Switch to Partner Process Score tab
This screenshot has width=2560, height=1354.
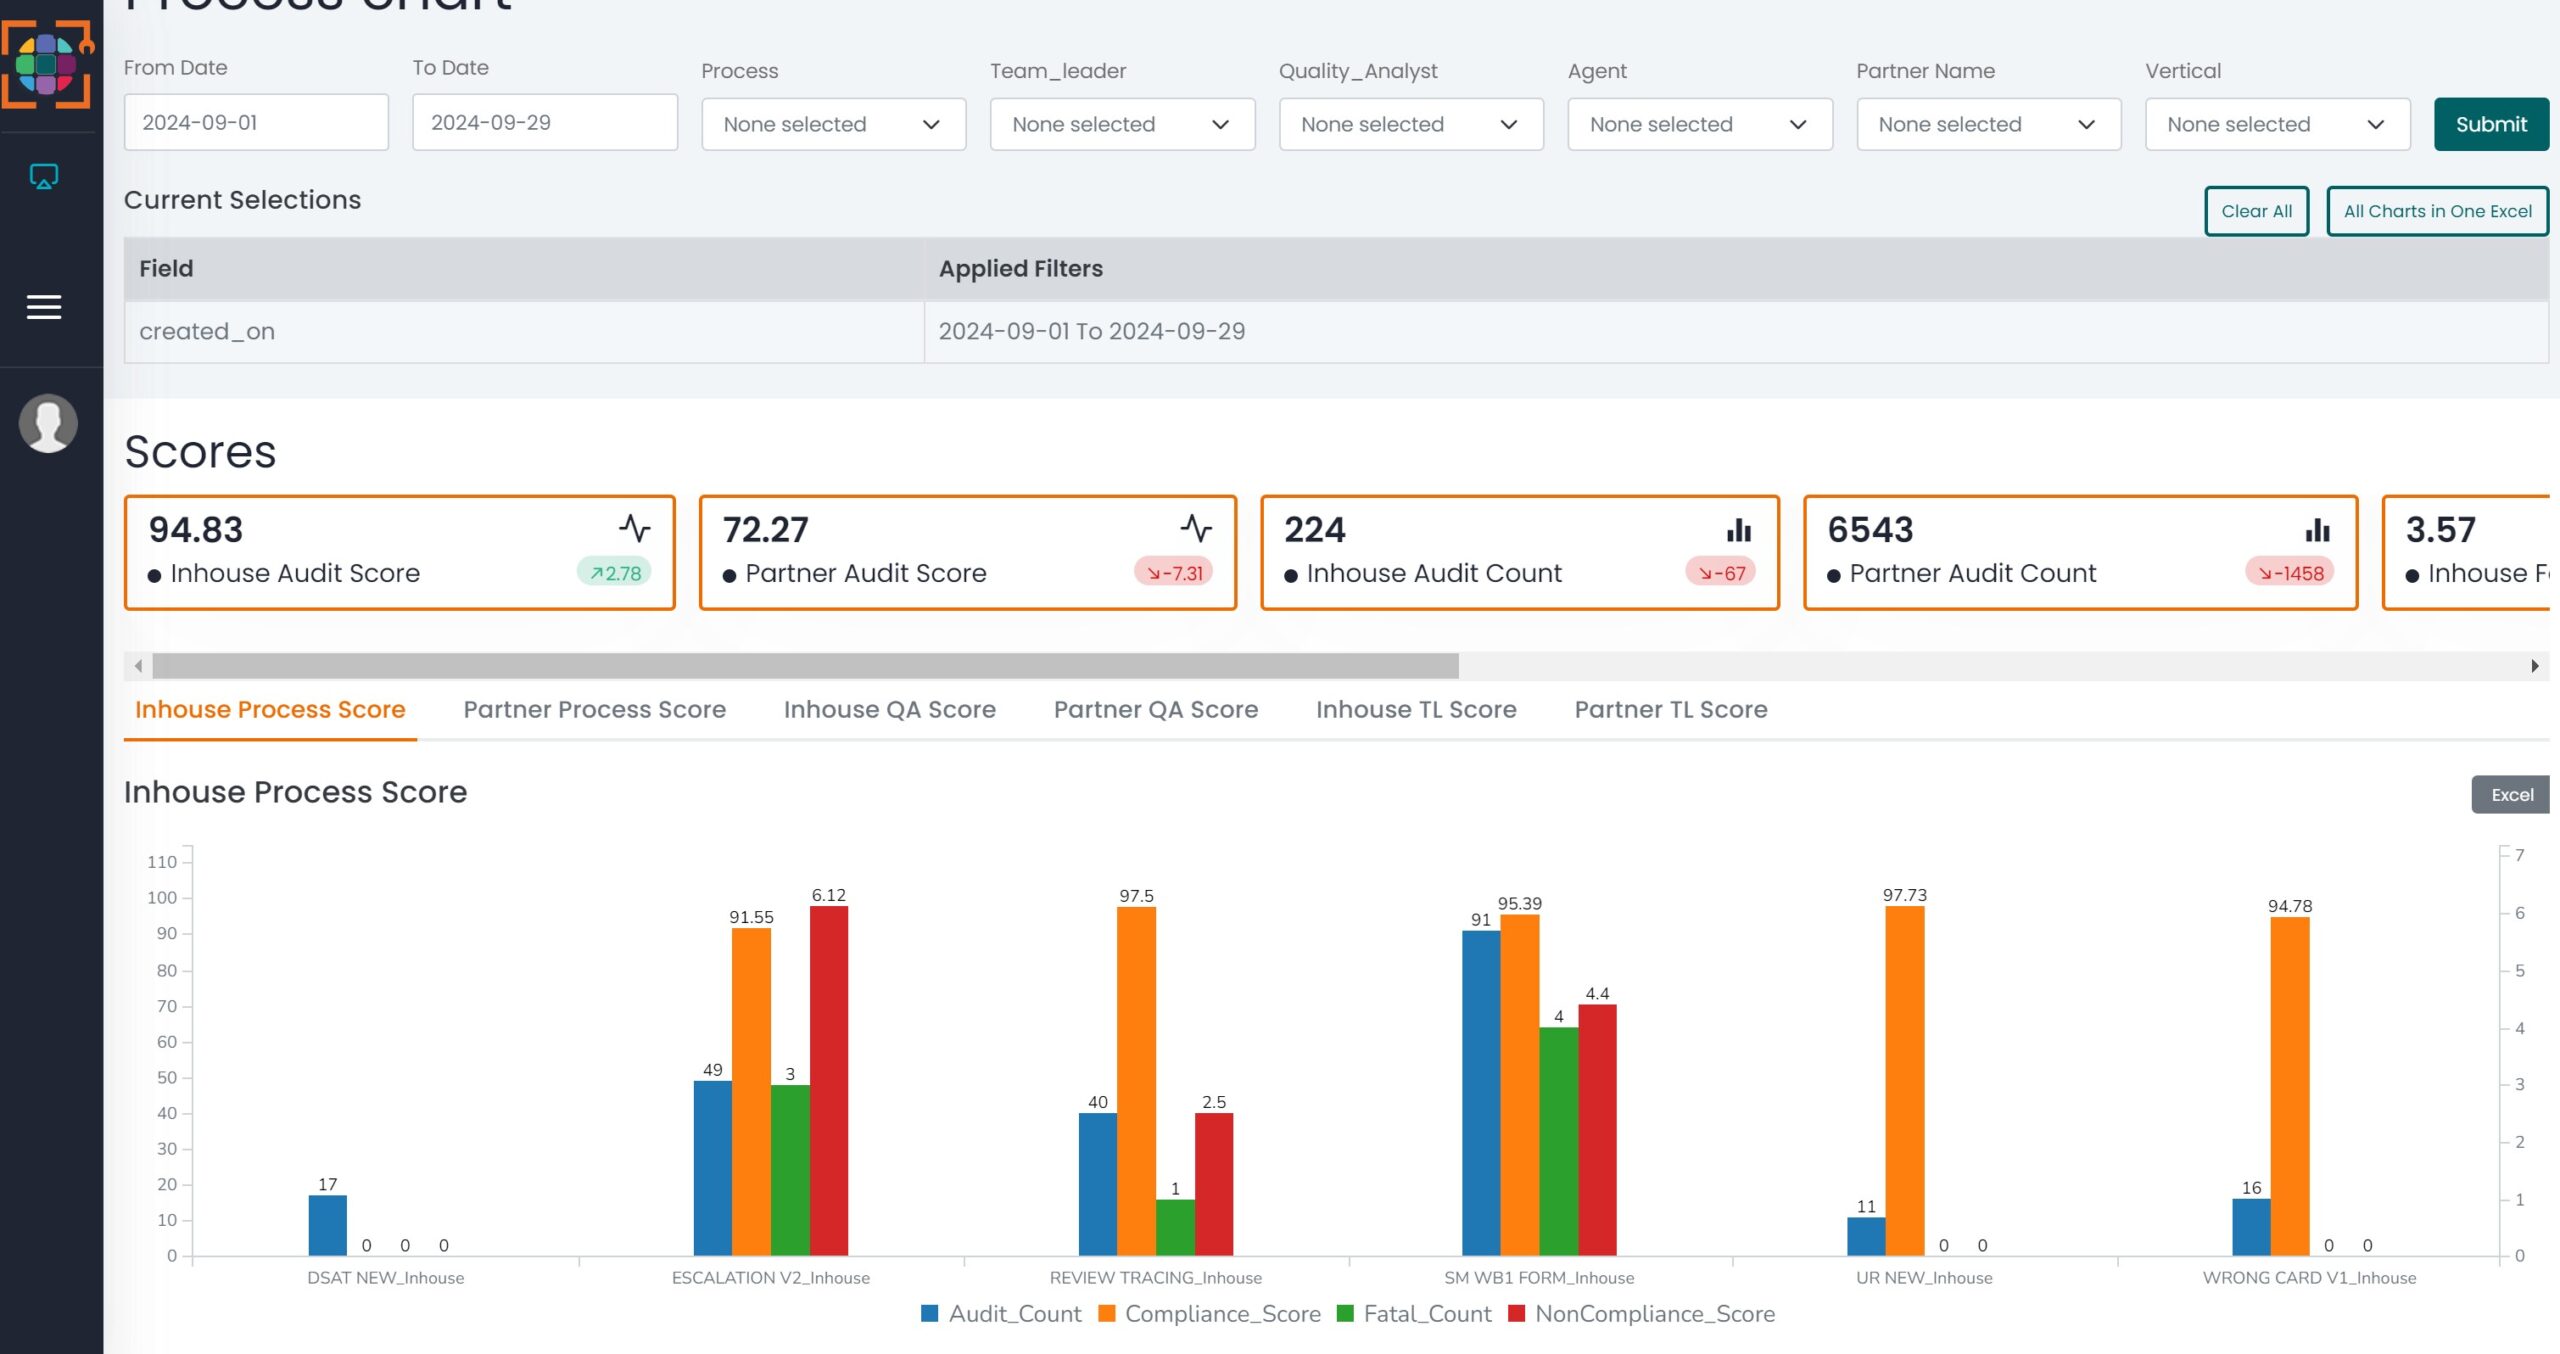coord(594,709)
